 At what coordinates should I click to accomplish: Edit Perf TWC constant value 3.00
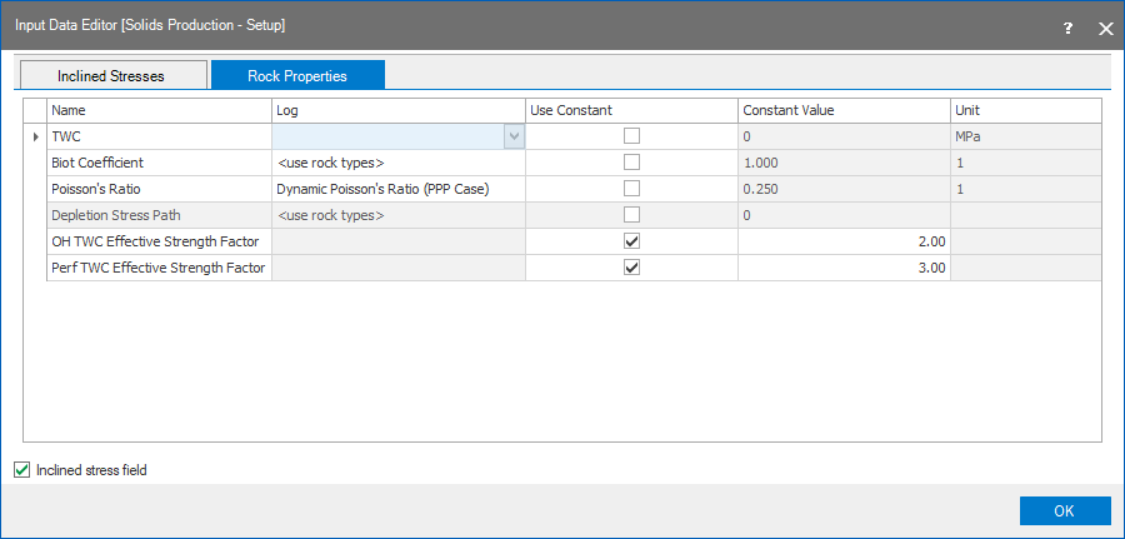(x=843, y=267)
